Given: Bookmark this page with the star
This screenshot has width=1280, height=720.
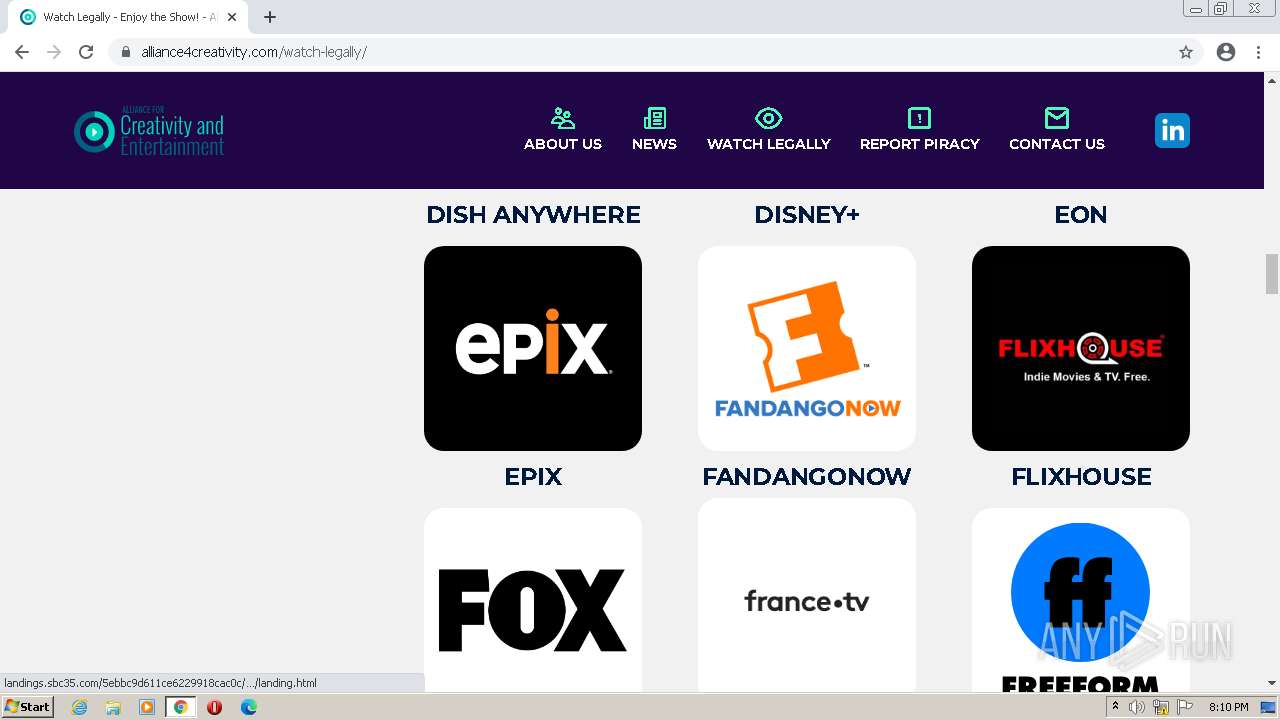Looking at the screenshot, I should (1186, 52).
